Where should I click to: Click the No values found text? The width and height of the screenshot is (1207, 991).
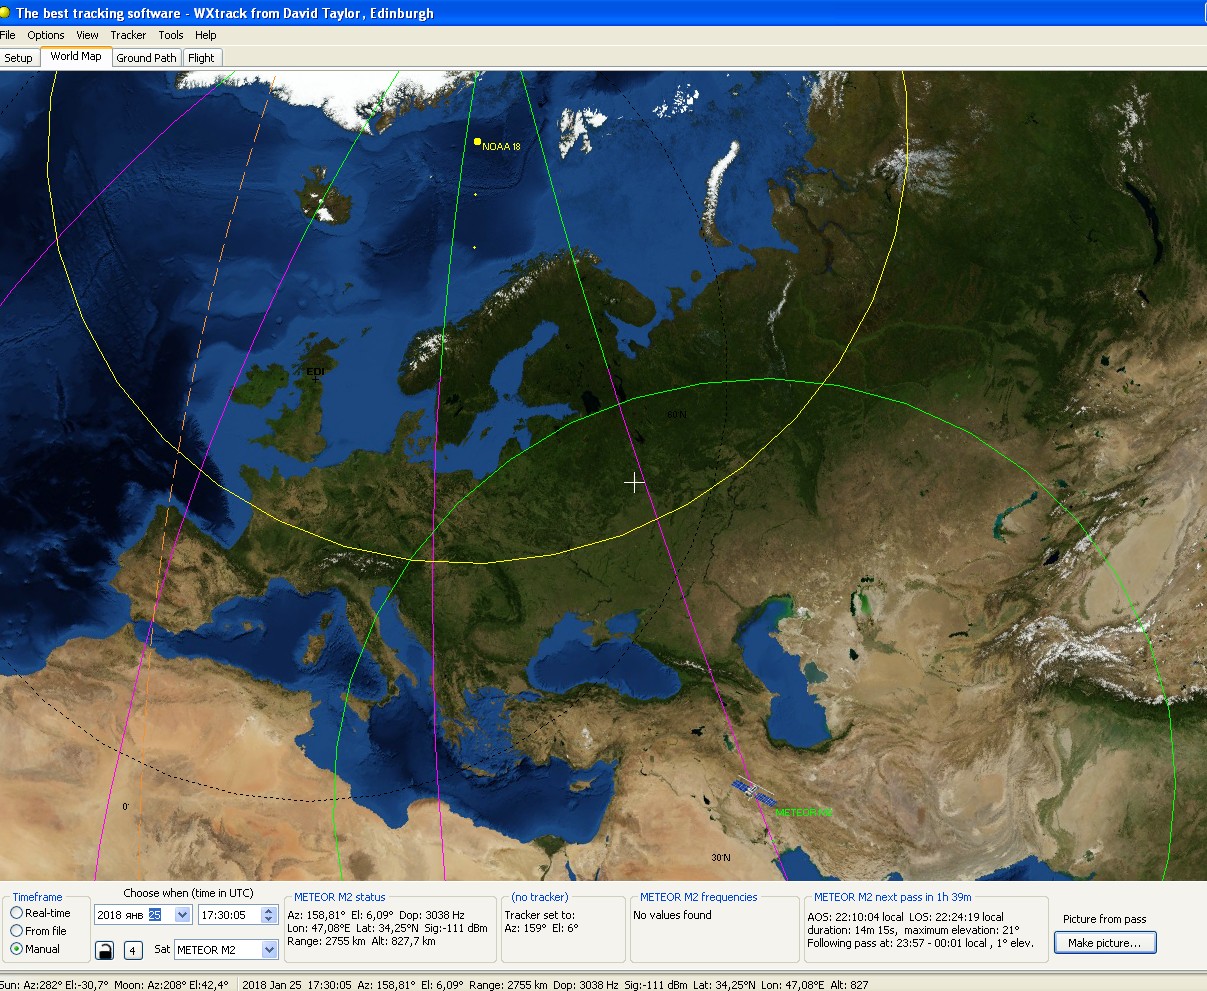click(x=672, y=915)
